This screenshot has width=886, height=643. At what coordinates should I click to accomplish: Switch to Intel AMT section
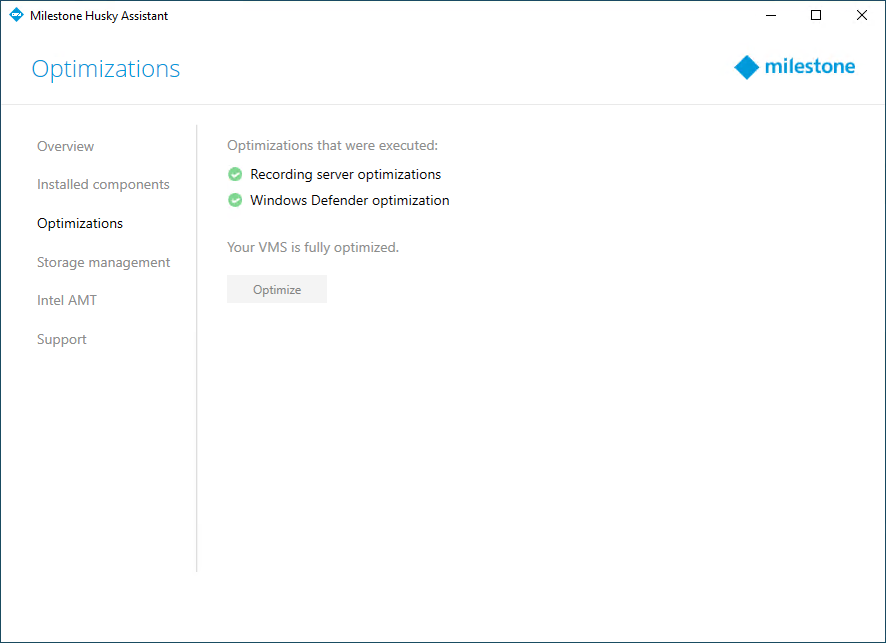(67, 301)
